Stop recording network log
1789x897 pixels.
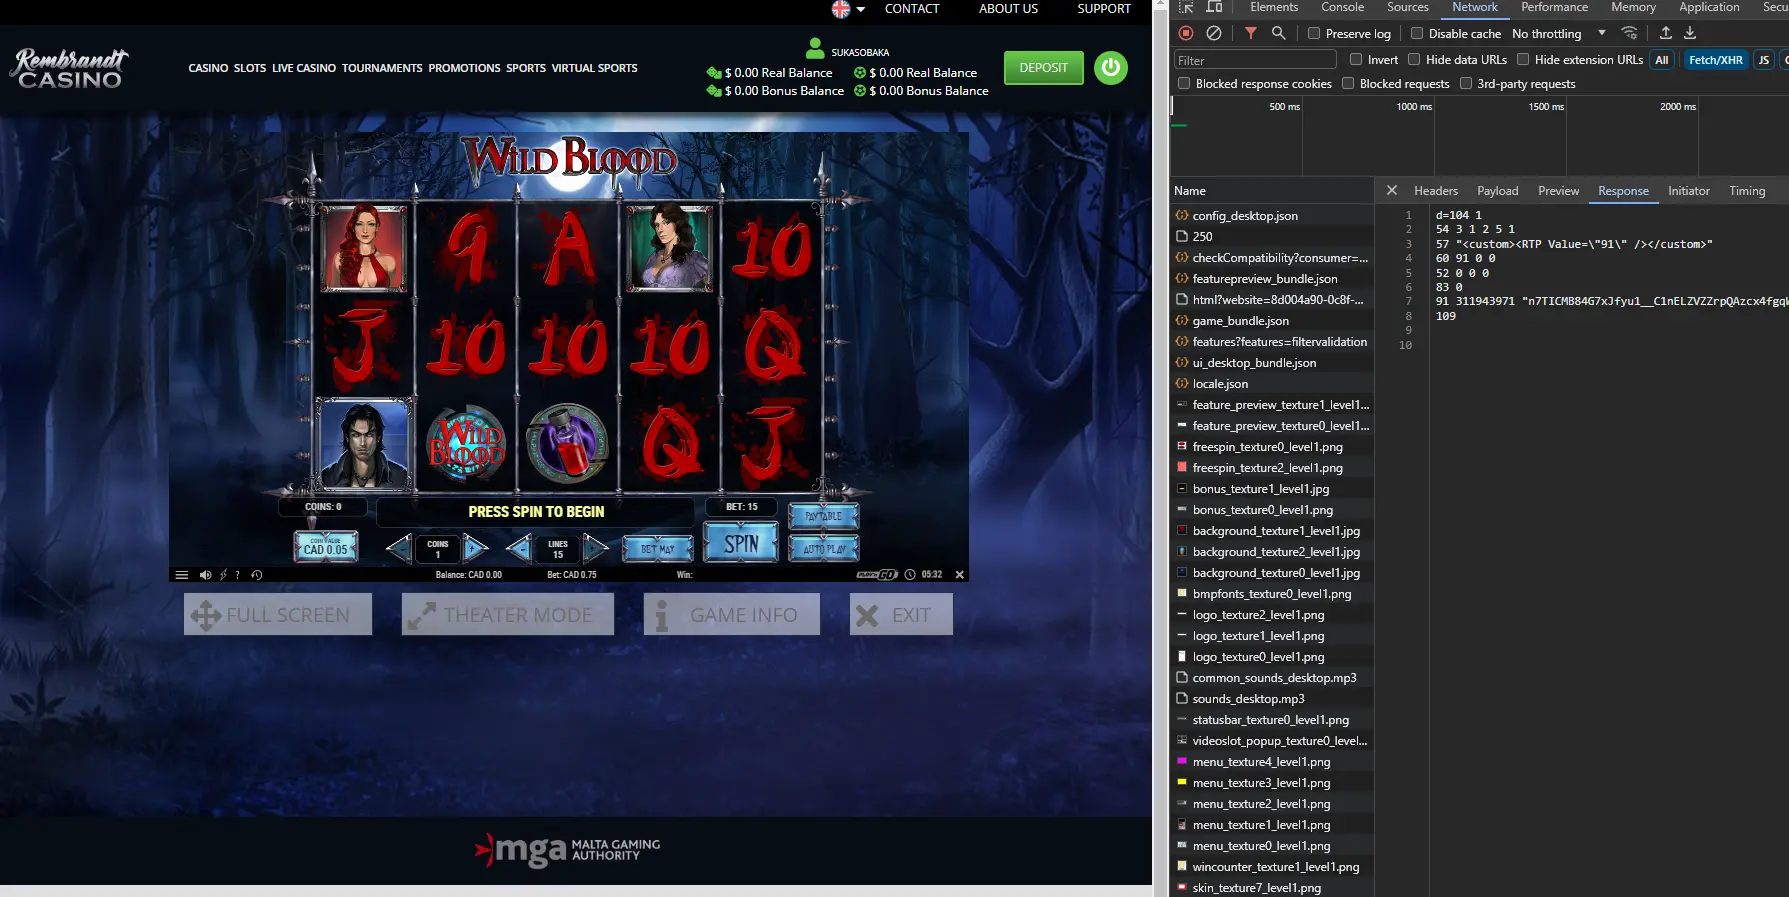click(x=1186, y=33)
